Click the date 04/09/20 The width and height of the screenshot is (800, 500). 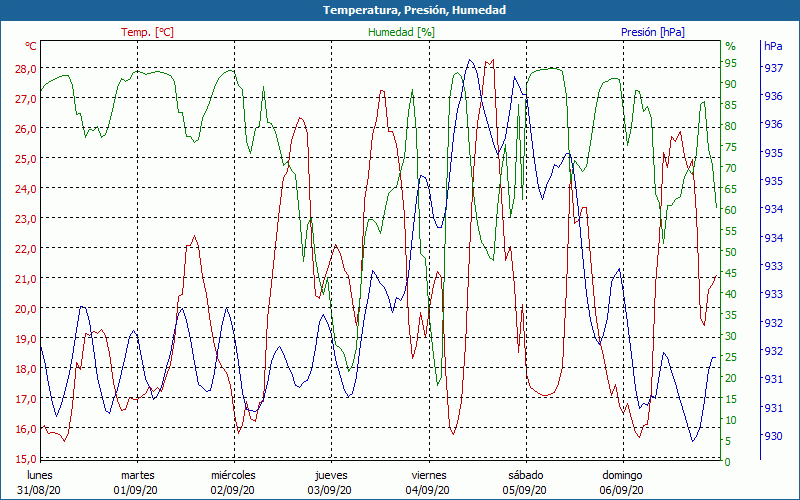coord(428,490)
